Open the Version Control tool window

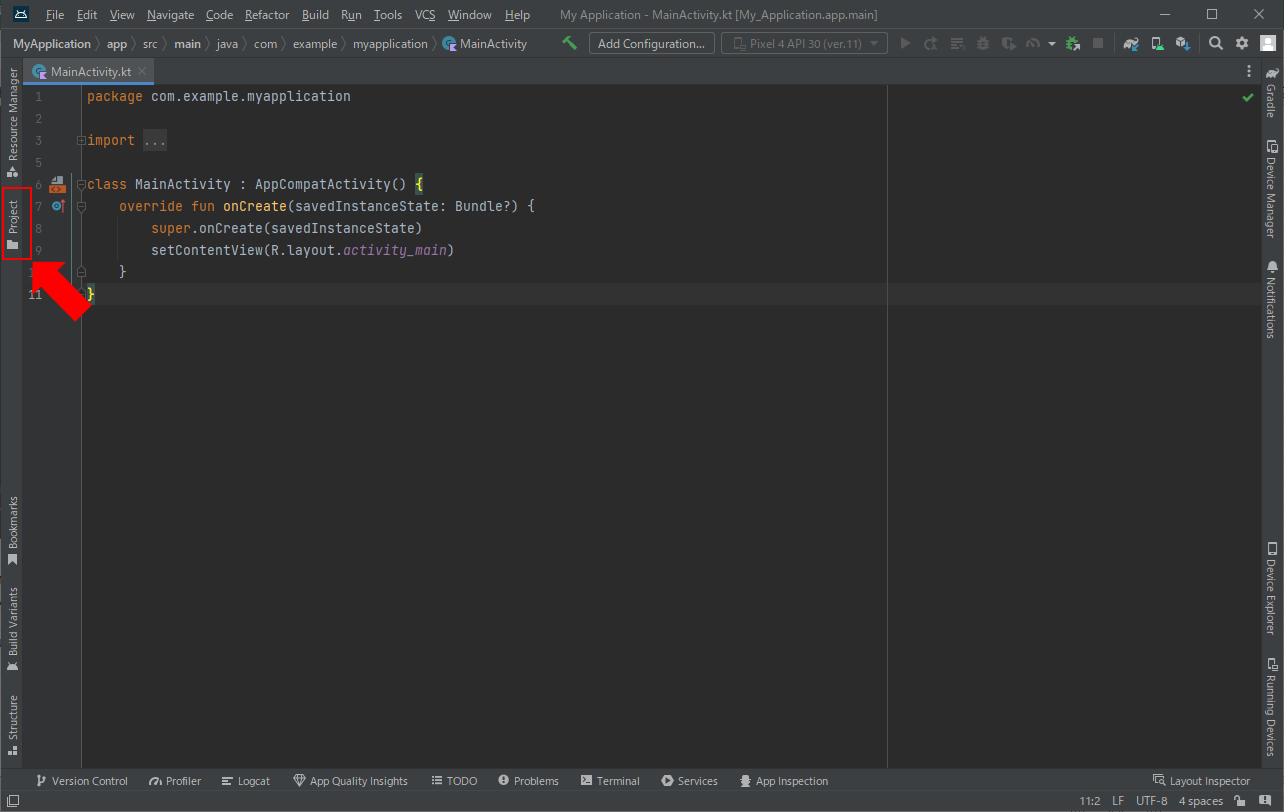click(x=82, y=781)
